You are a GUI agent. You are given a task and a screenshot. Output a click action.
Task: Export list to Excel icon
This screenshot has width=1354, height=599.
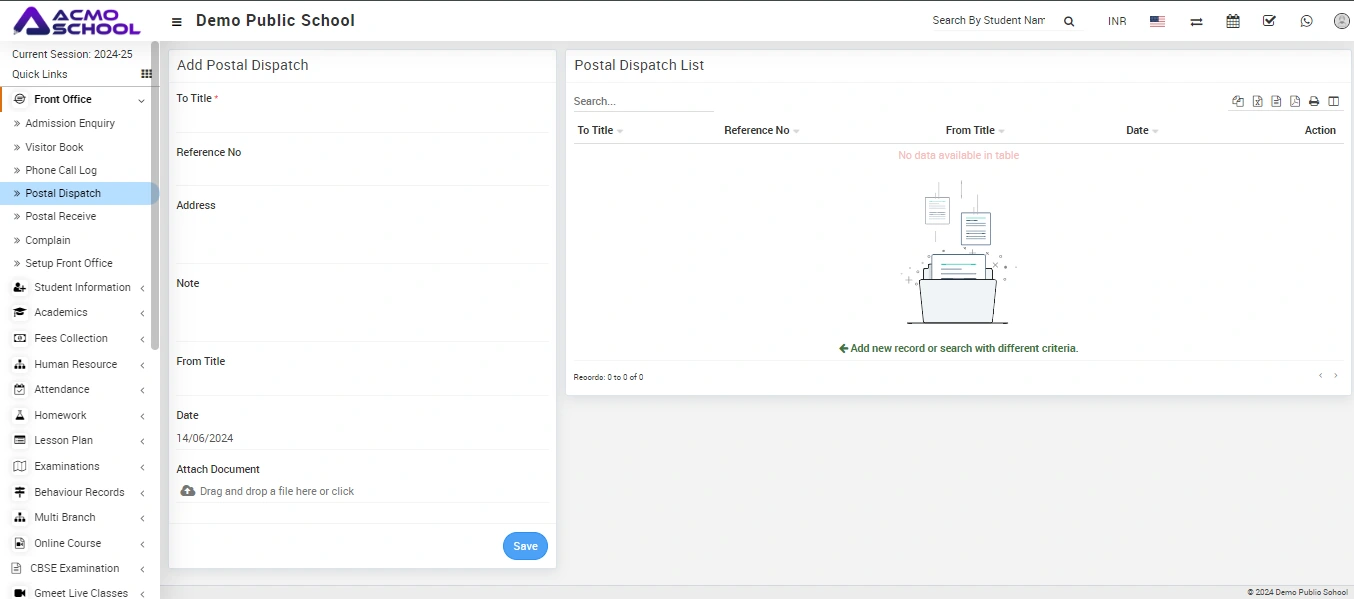[x=1258, y=101]
